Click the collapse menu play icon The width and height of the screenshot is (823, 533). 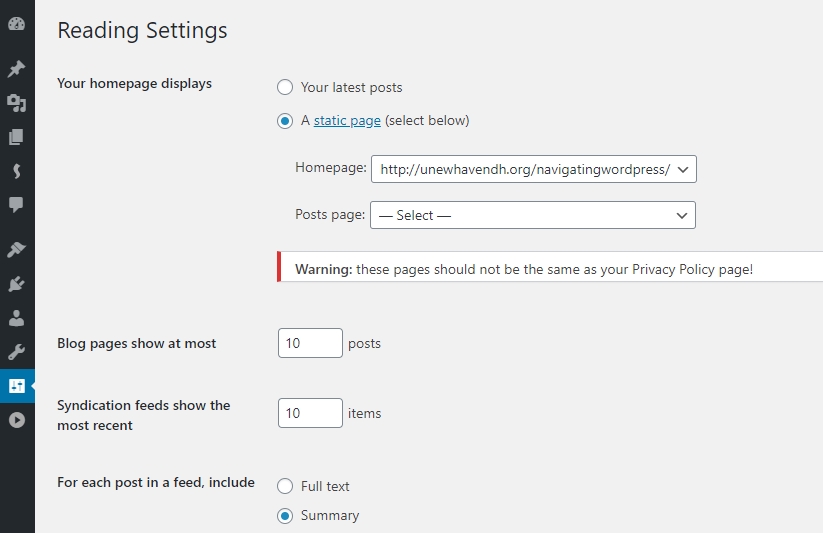coord(16,420)
